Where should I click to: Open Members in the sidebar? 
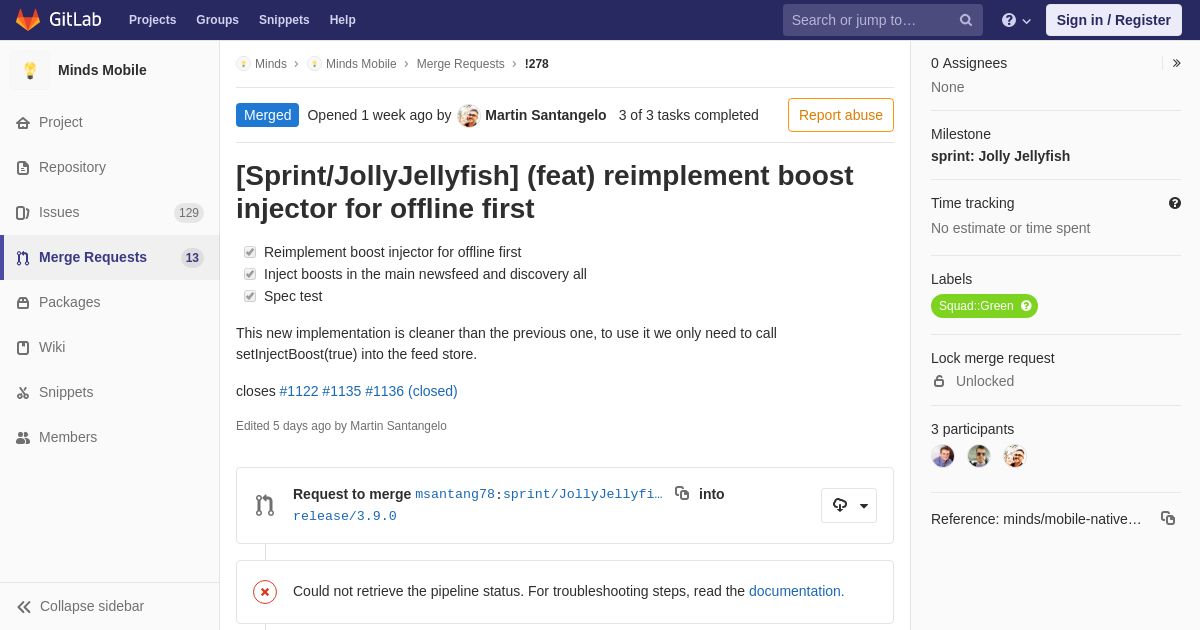(x=110, y=438)
